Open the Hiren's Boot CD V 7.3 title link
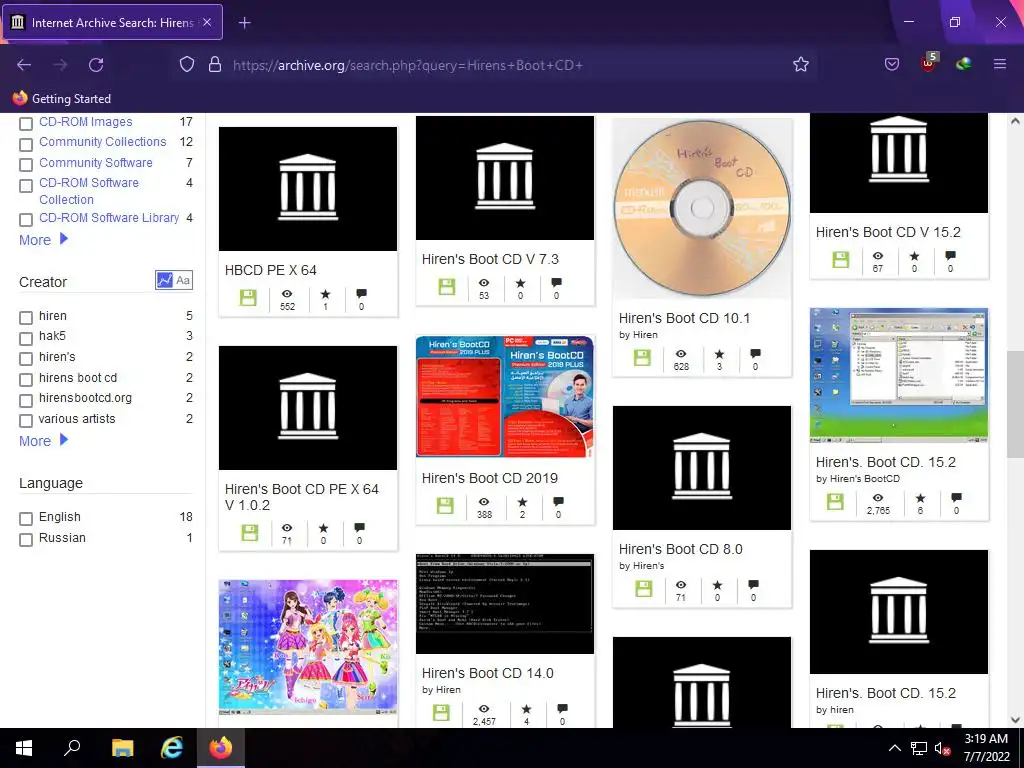This screenshot has height=768, width=1024. (x=490, y=259)
